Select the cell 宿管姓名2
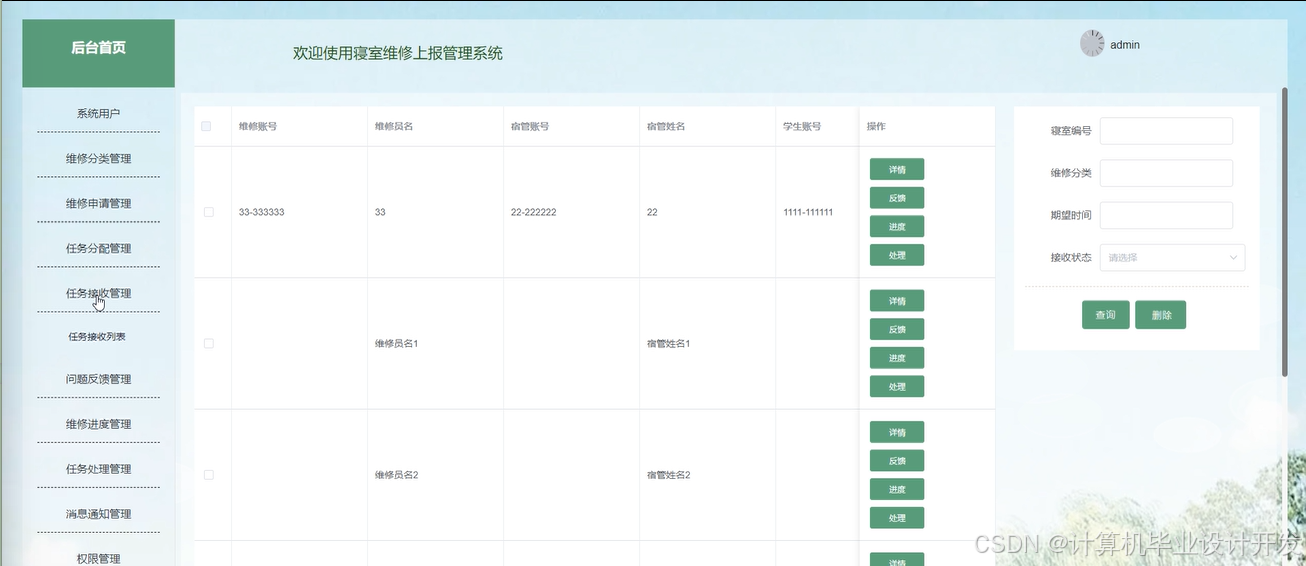The height and width of the screenshot is (566, 1306). (x=669, y=475)
